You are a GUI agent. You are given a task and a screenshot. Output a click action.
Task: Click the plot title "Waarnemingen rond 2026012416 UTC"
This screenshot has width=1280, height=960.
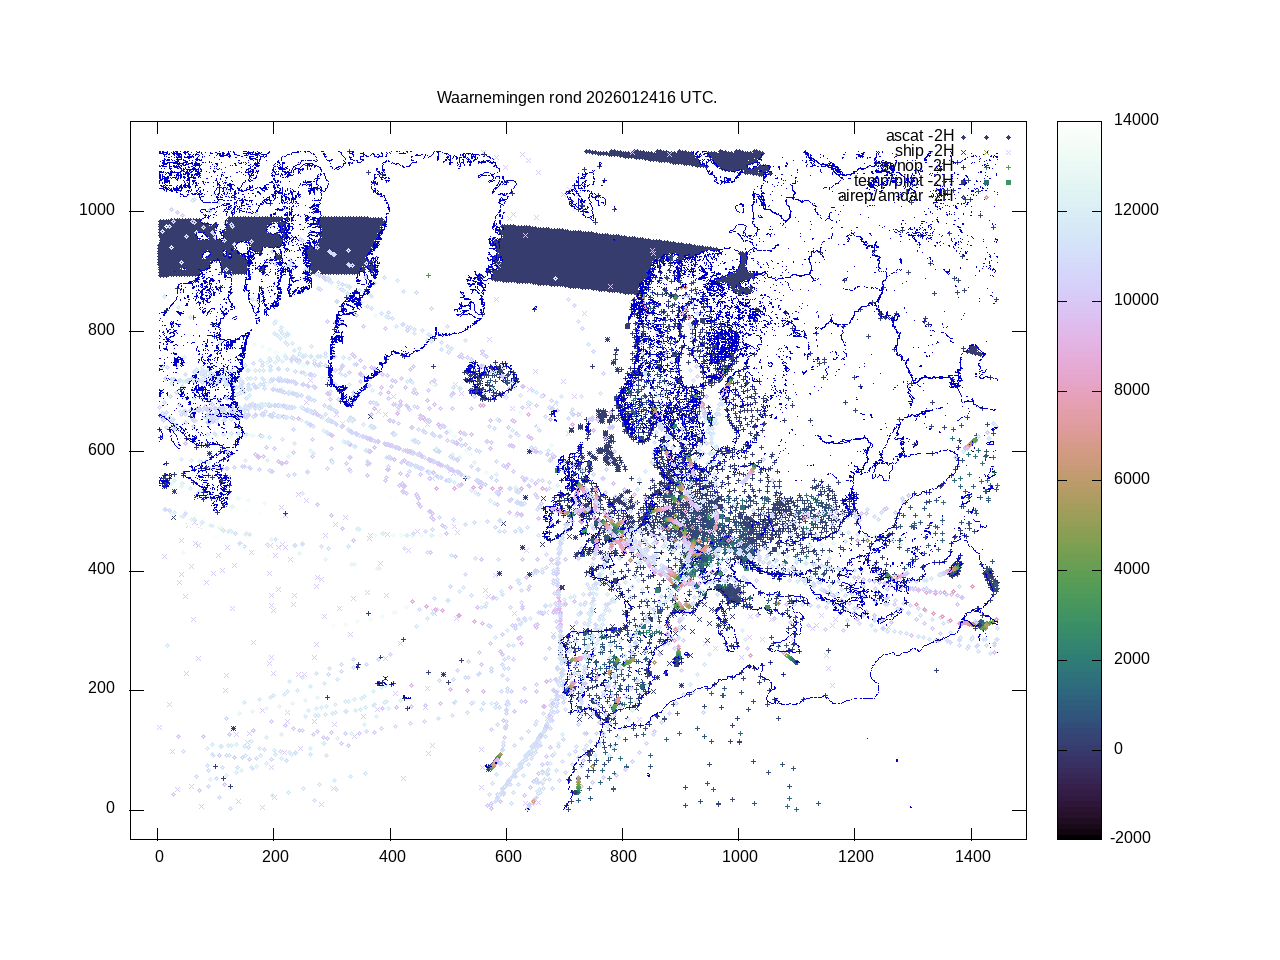point(576,98)
